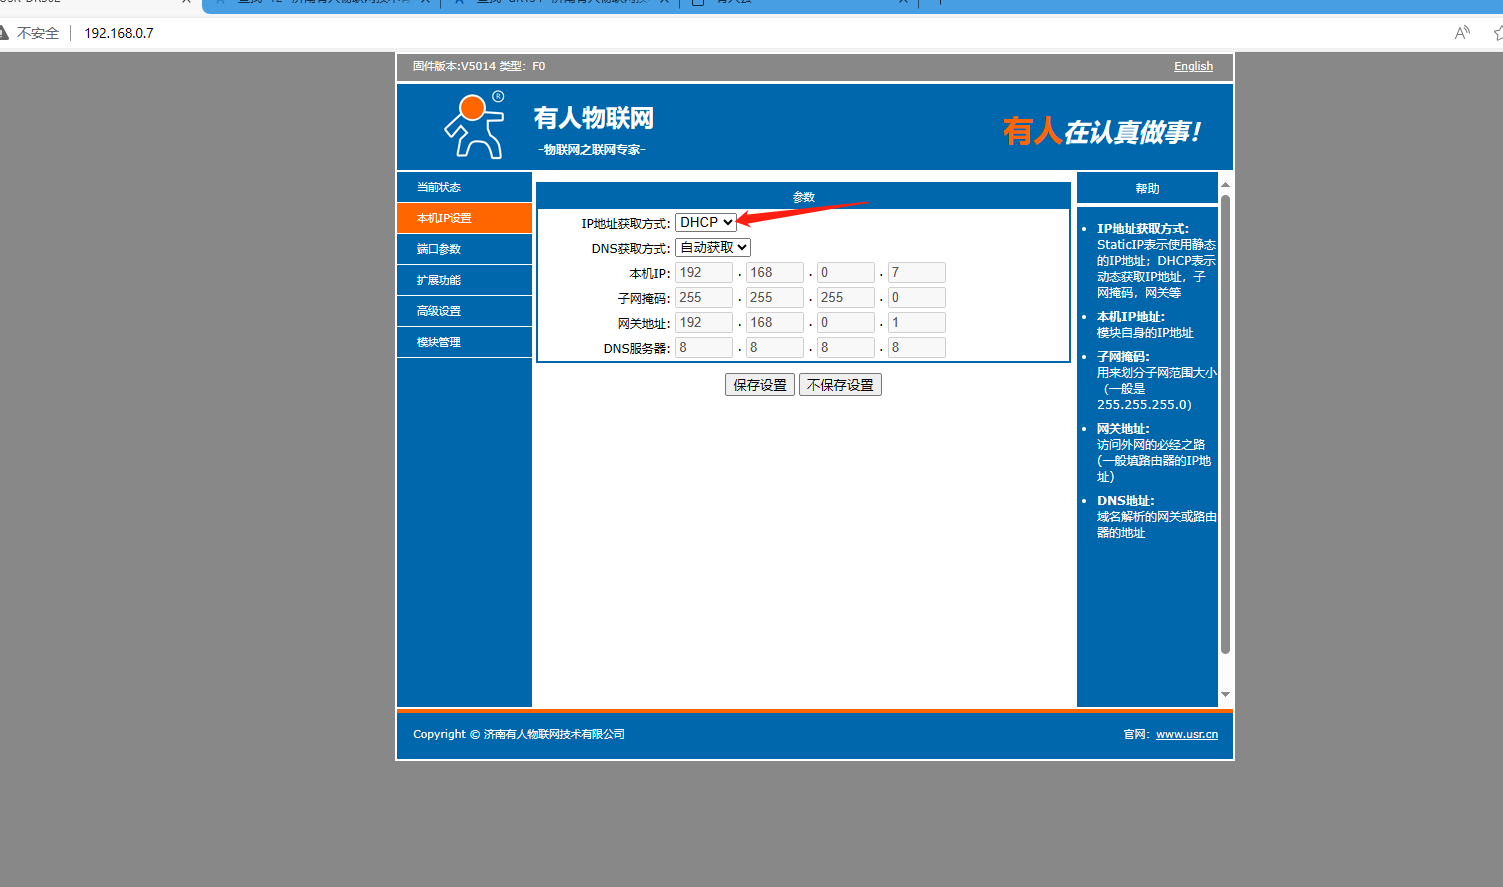Open the DNS获取方式 自动获取 dropdown
Viewport: 1503px width, 887px height.
tap(713, 247)
